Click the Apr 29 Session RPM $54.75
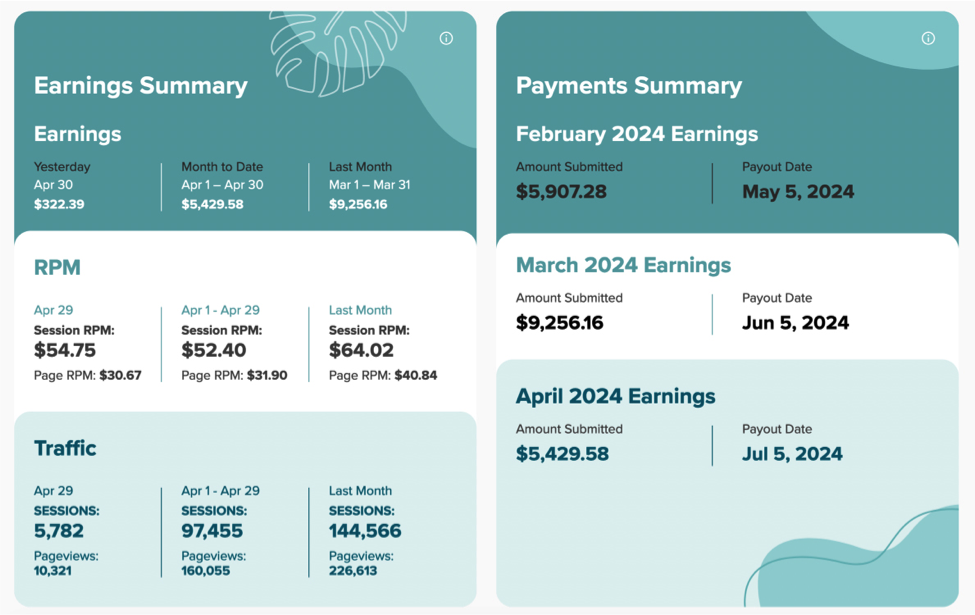This screenshot has width=975, height=615. pos(65,350)
